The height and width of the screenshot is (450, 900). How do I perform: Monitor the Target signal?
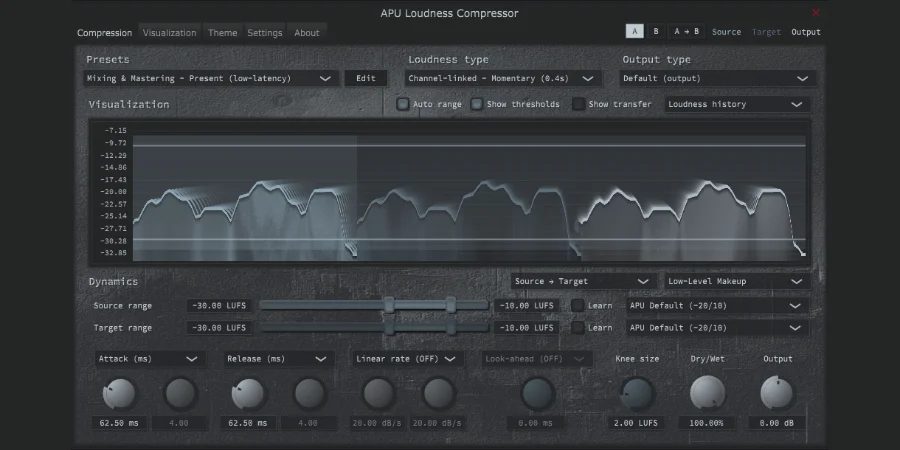(x=766, y=32)
